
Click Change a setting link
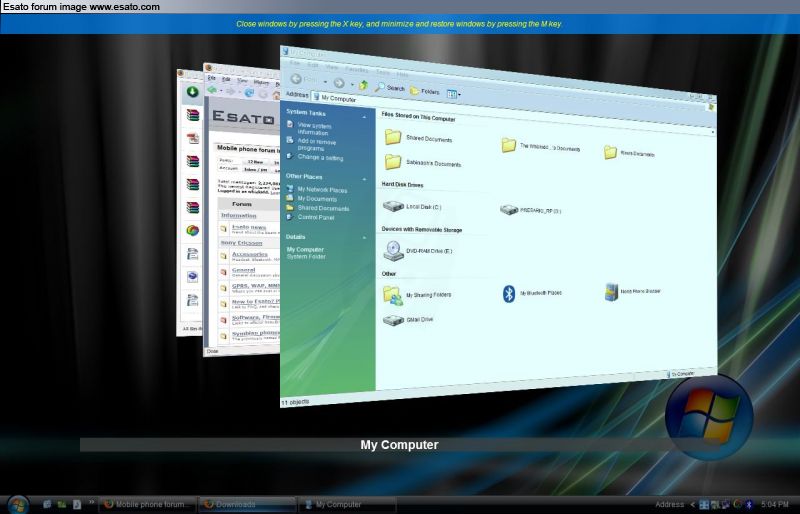(x=320, y=157)
